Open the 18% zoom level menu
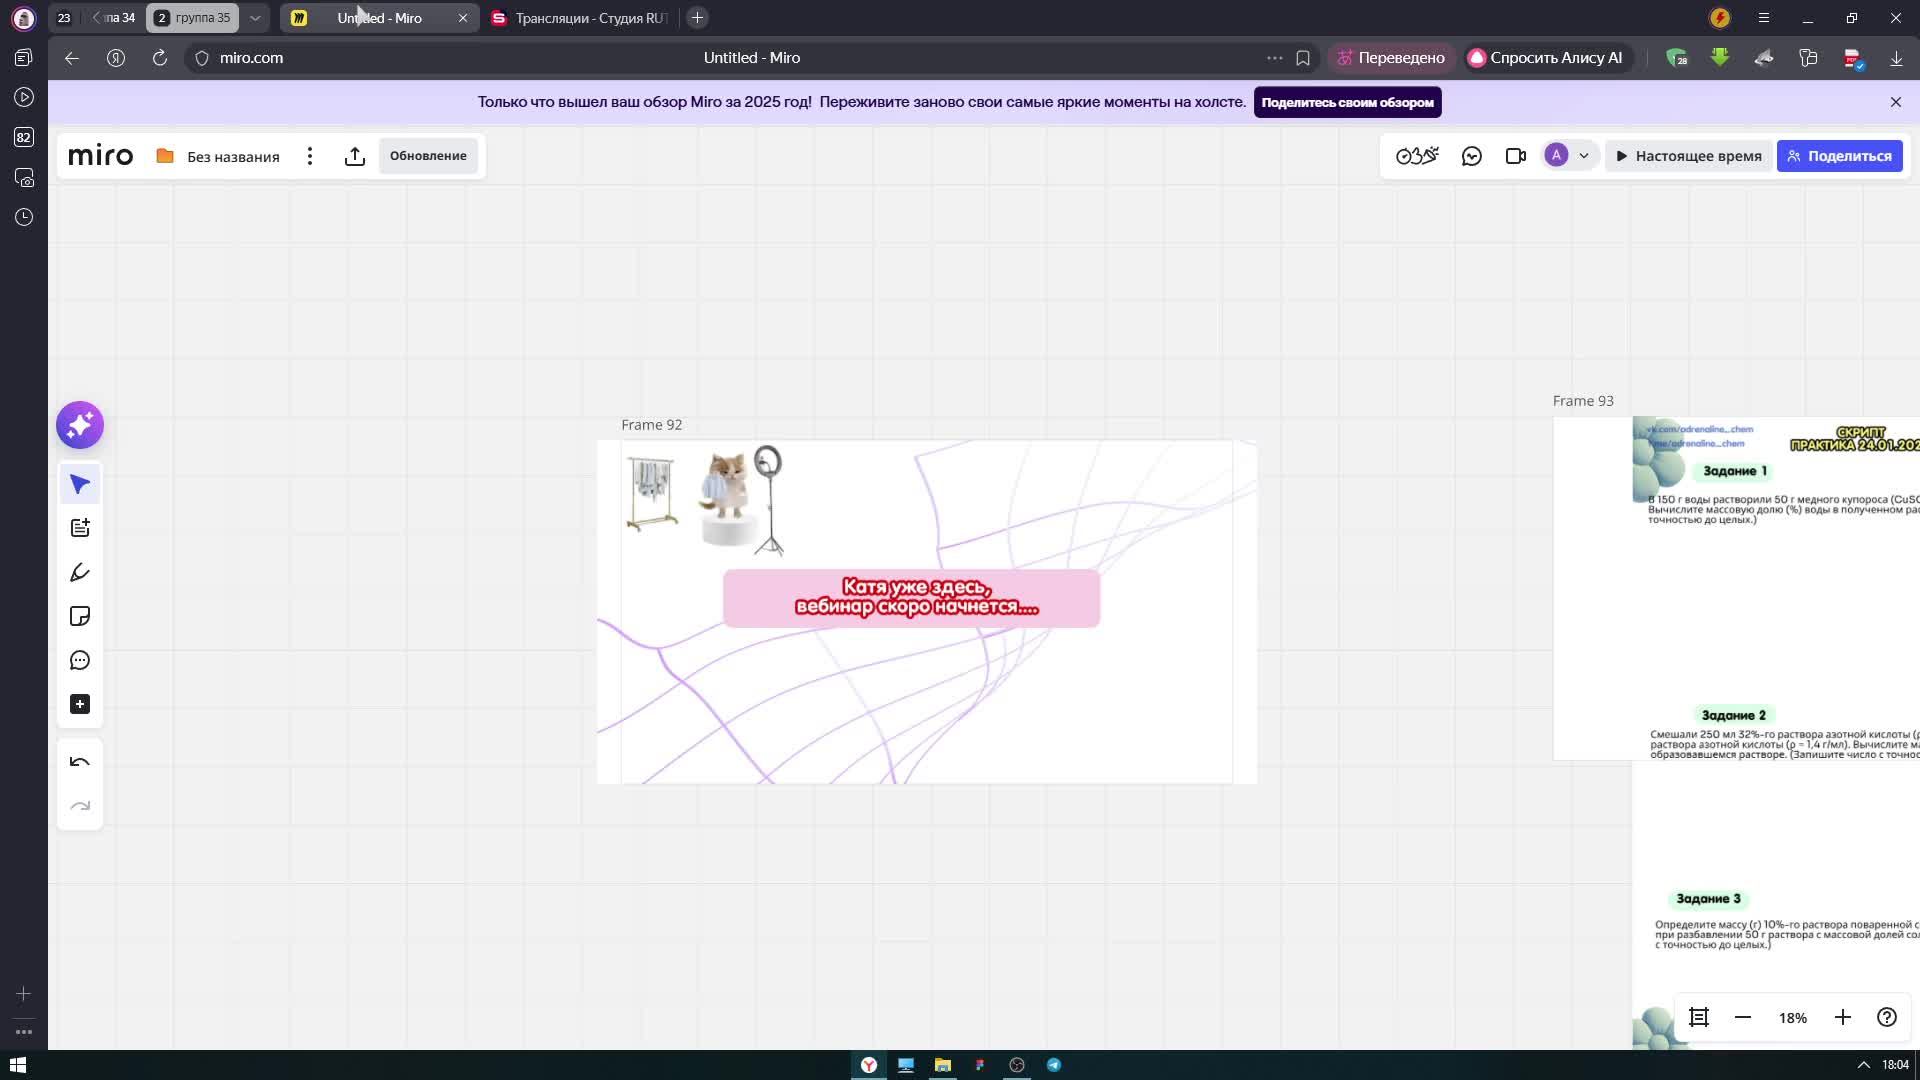This screenshot has height=1080, width=1920. coord(1792,1018)
